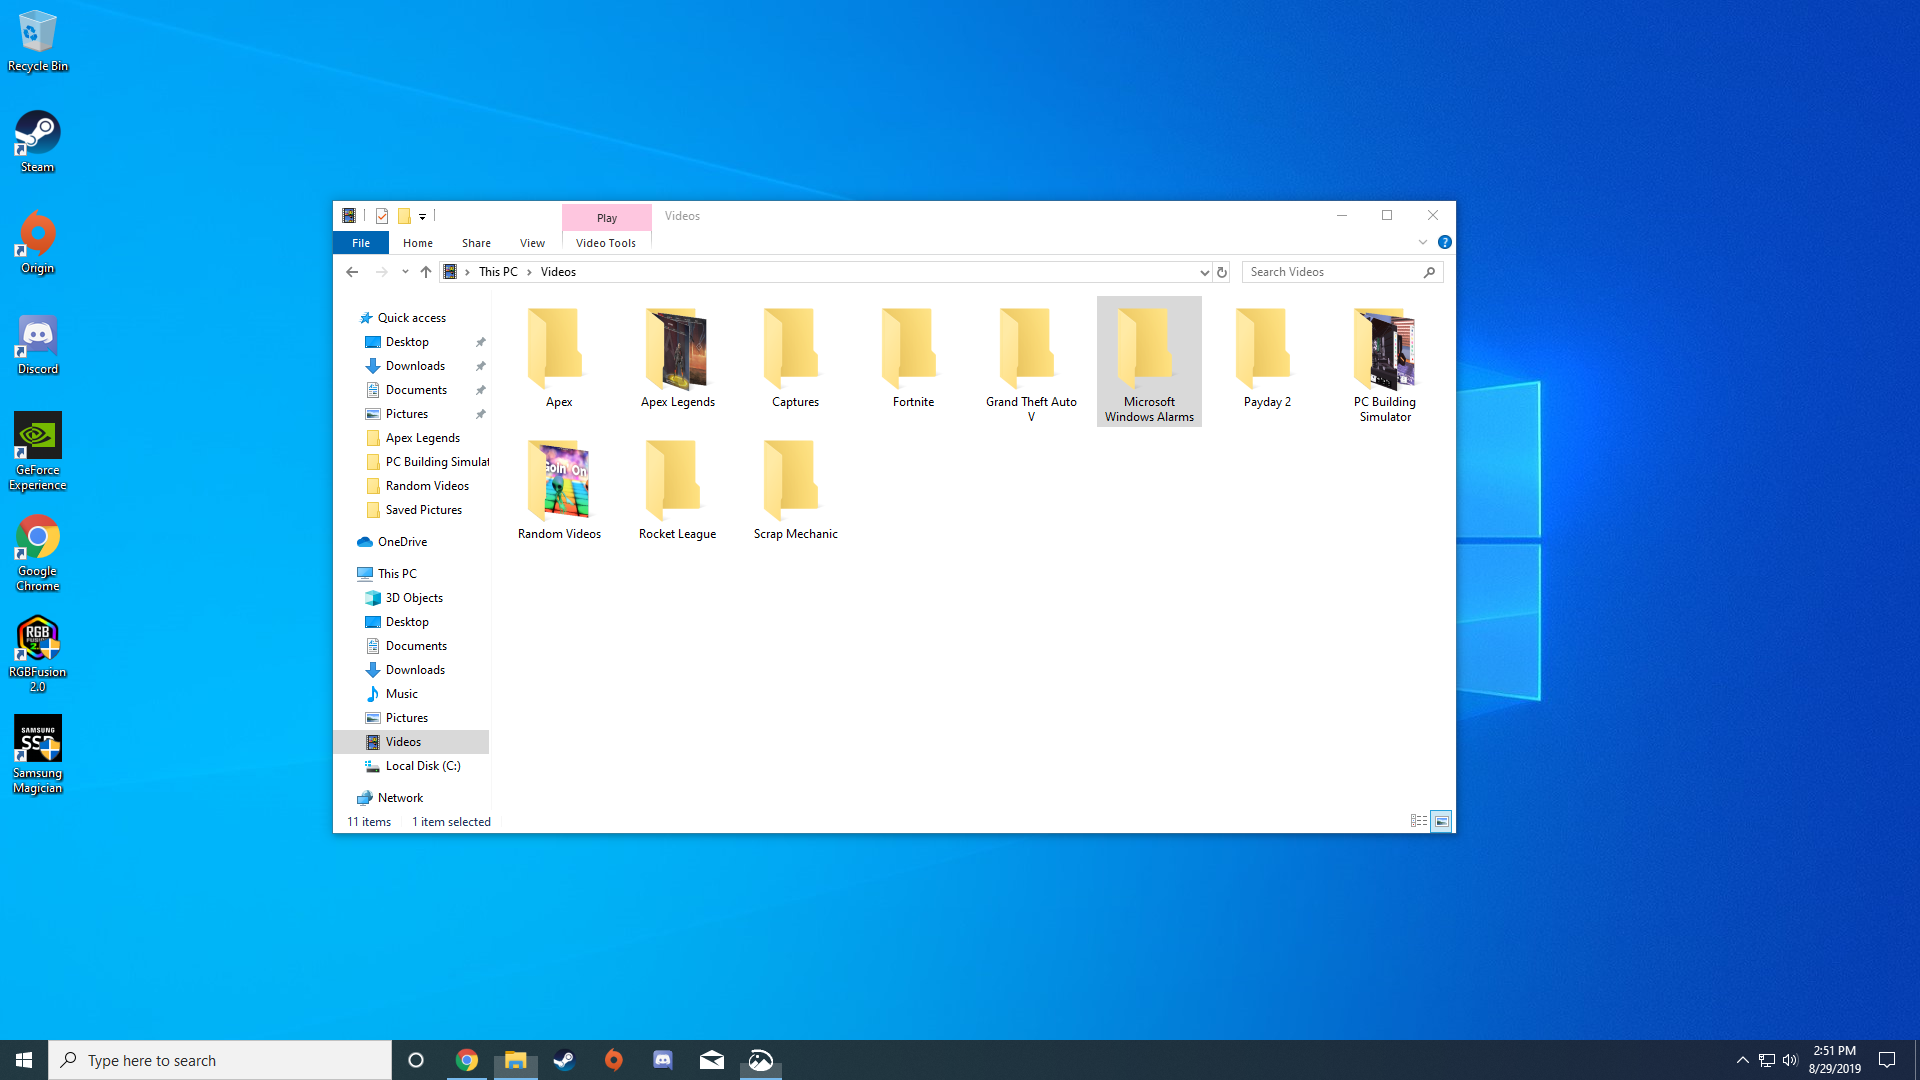Open pinned Desktop under Quick access
This screenshot has width=1920, height=1080.
pyautogui.click(x=407, y=342)
